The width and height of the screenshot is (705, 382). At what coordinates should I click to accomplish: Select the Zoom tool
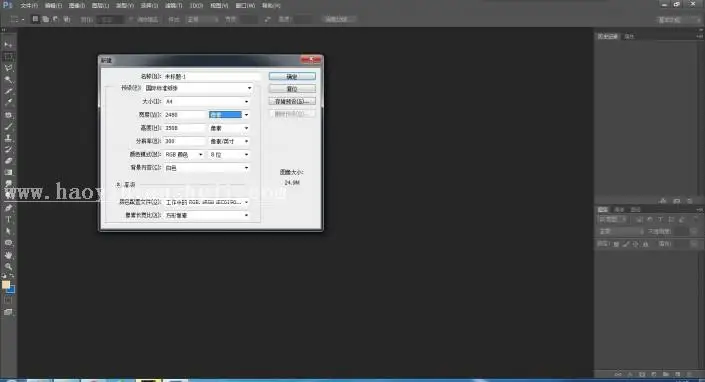8,266
